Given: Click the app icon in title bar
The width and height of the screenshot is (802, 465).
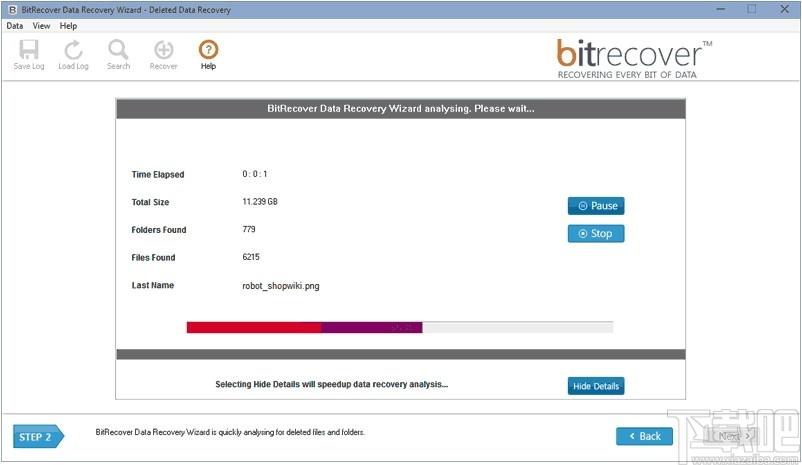Looking at the screenshot, I should tap(13, 10).
